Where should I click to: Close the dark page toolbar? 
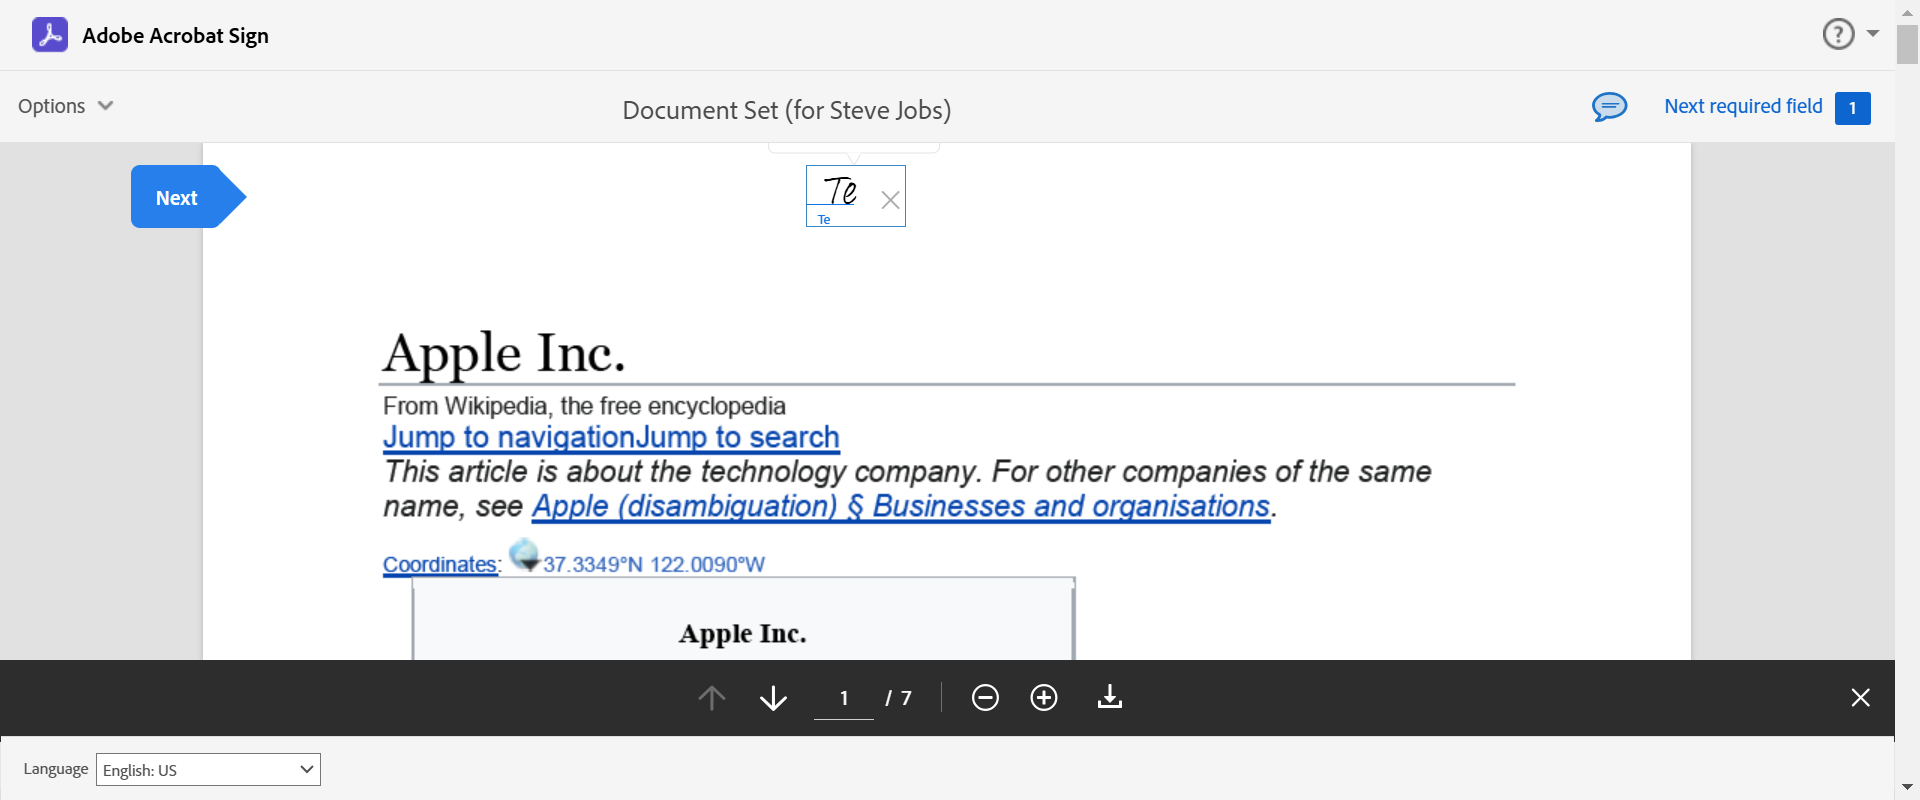click(1860, 697)
